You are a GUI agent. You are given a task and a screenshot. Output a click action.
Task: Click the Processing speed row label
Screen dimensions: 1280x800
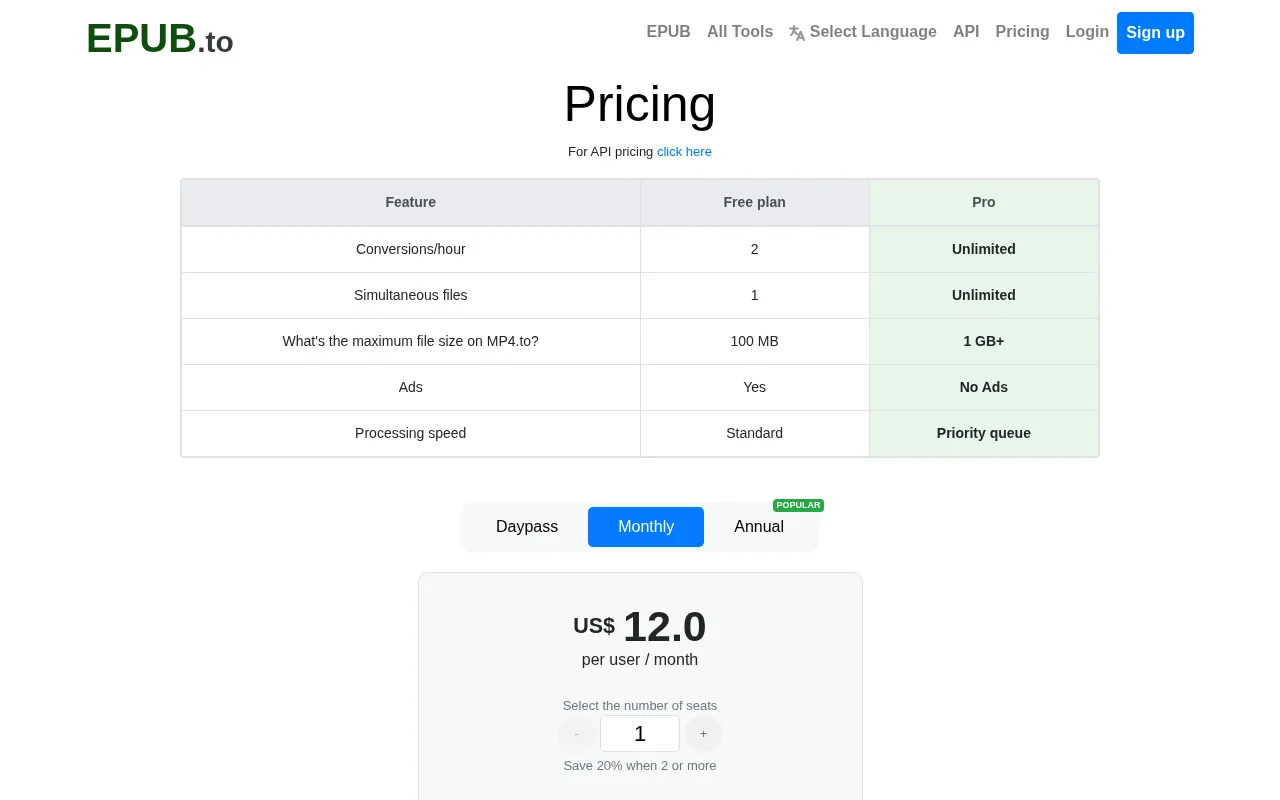pyautogui.click(x=411, y=433)
